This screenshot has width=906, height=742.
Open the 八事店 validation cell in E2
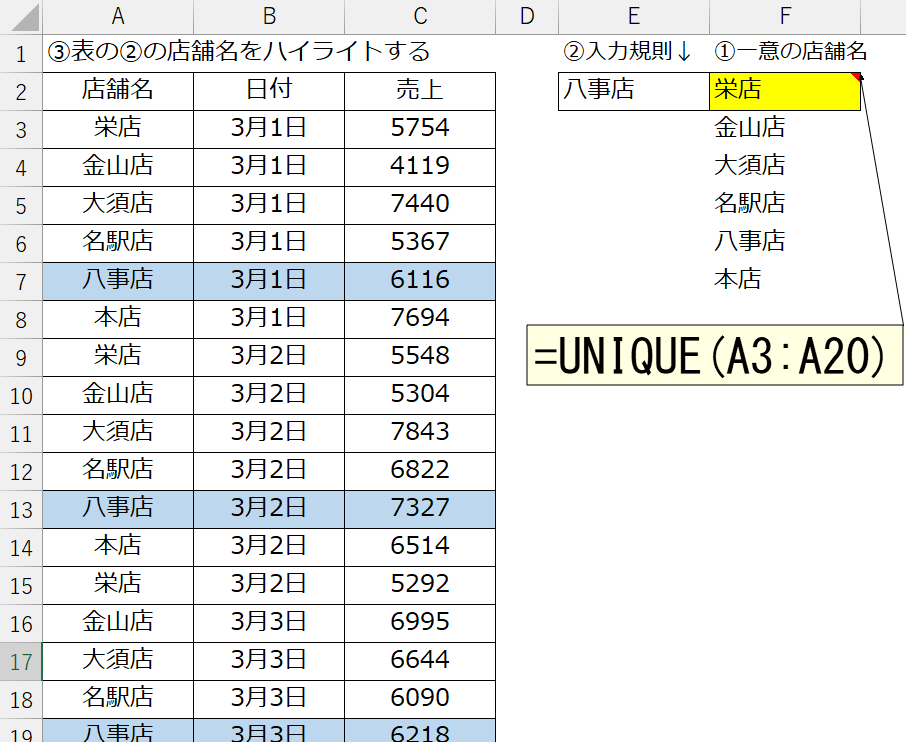coord(634,91)
